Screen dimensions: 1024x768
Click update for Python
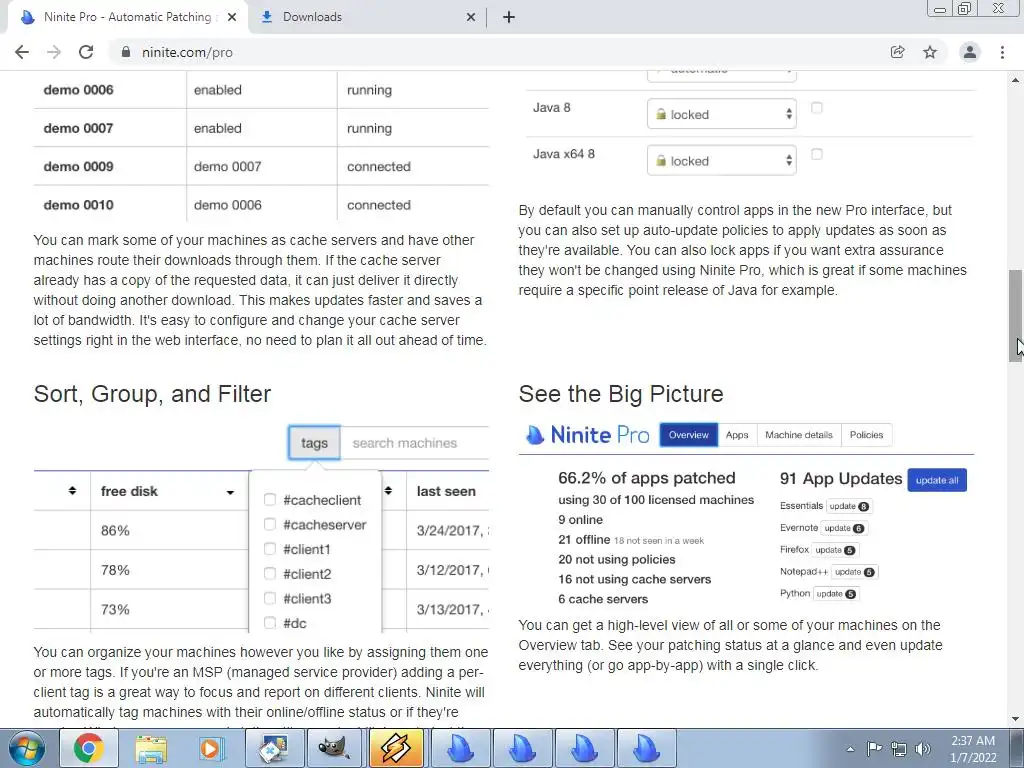(836, 594)
